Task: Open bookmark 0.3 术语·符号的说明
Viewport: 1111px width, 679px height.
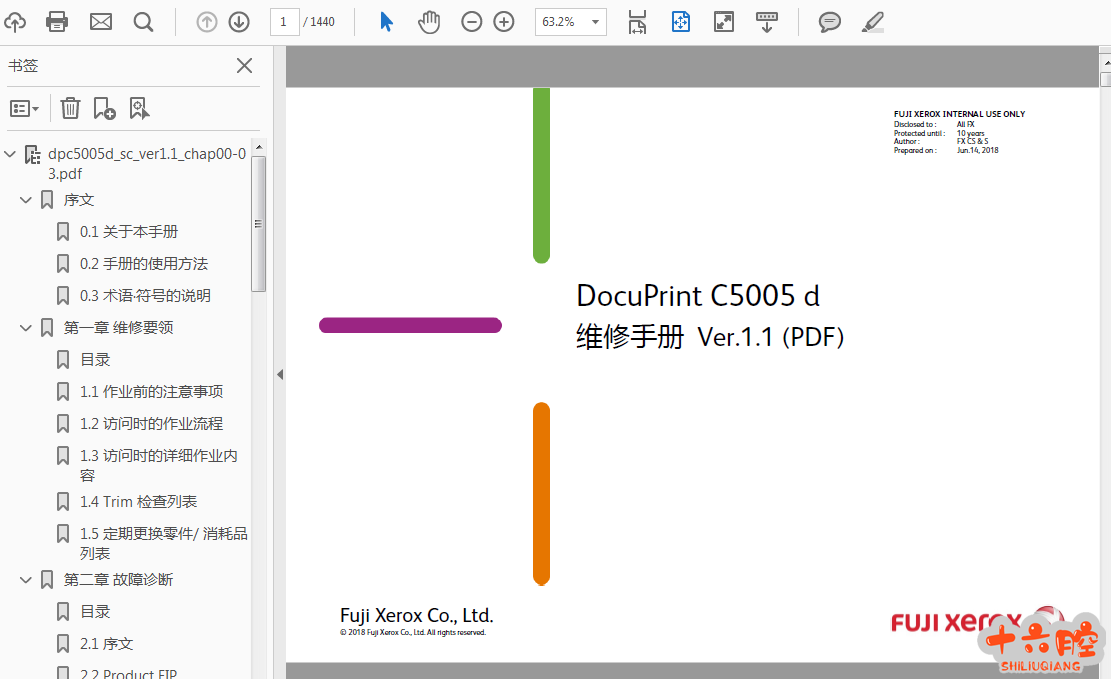Action: 145,296
